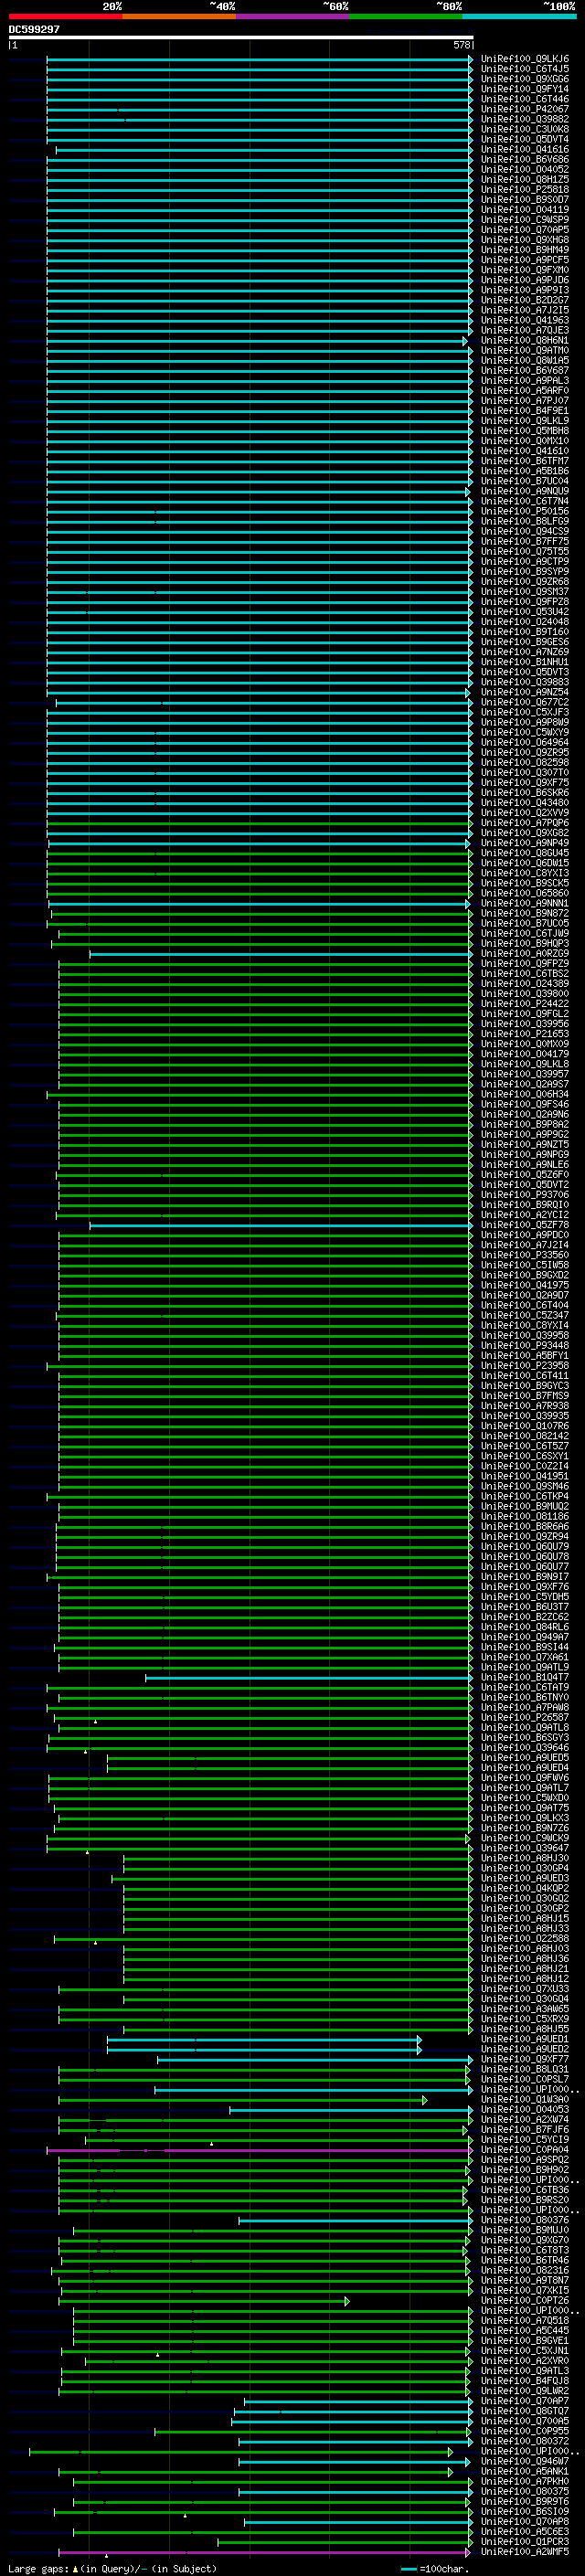Select hit label UniRef100_Q4KQP2
The height and width of the screenshot is (2576, 585).
click(524, 1888)
